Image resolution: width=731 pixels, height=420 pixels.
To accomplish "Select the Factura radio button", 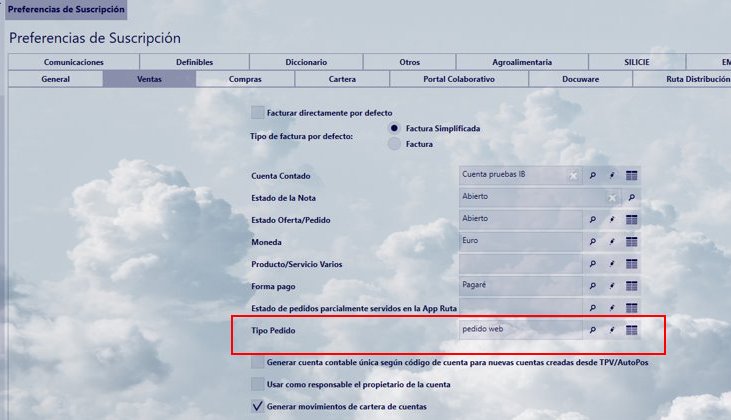I will [x=395, y=144].
